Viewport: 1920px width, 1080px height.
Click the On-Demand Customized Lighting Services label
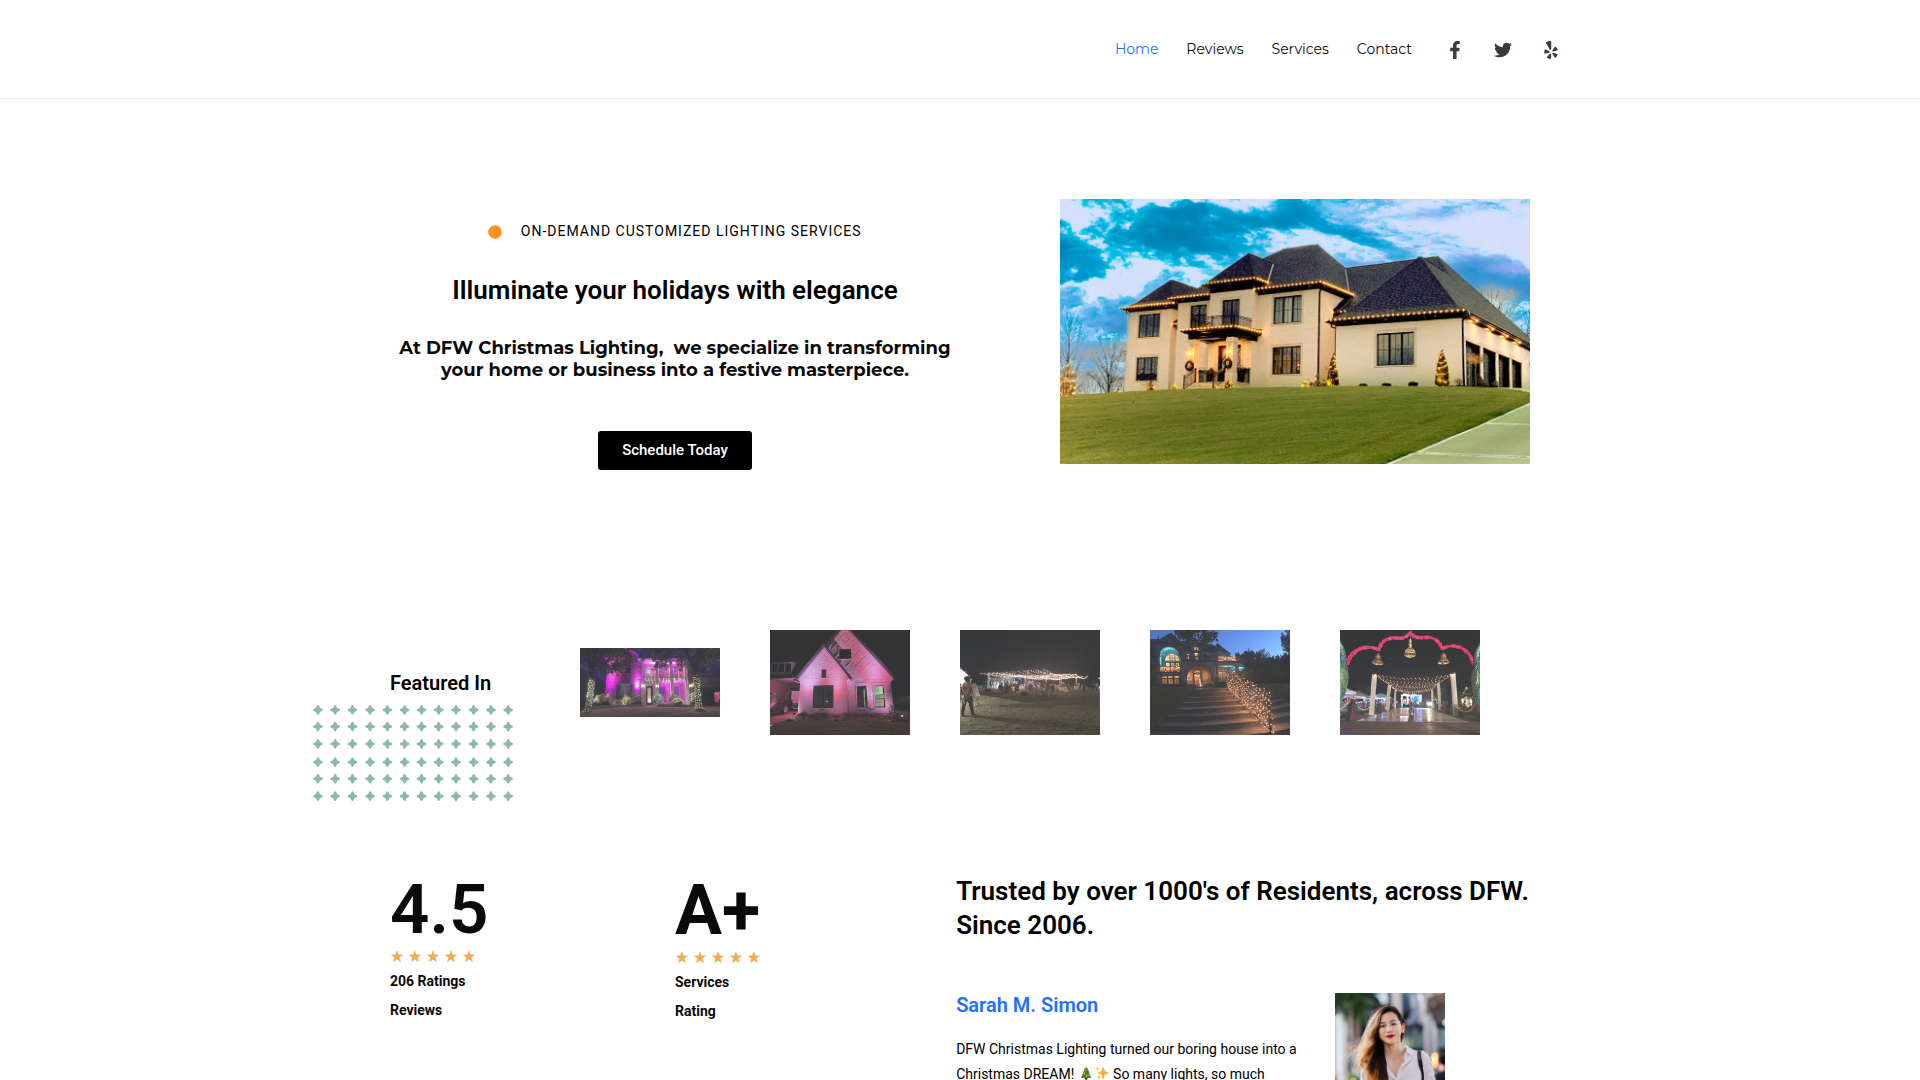pos(691,231)
